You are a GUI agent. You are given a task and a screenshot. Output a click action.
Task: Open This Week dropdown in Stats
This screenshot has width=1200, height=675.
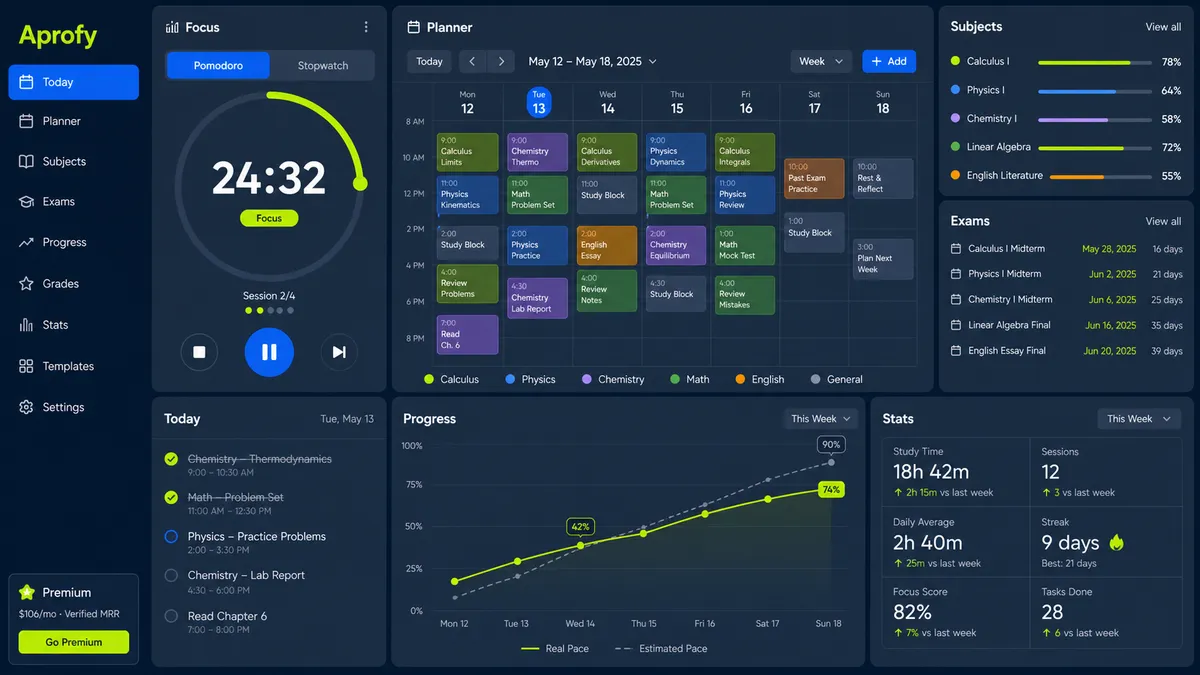pos(1139,419)
